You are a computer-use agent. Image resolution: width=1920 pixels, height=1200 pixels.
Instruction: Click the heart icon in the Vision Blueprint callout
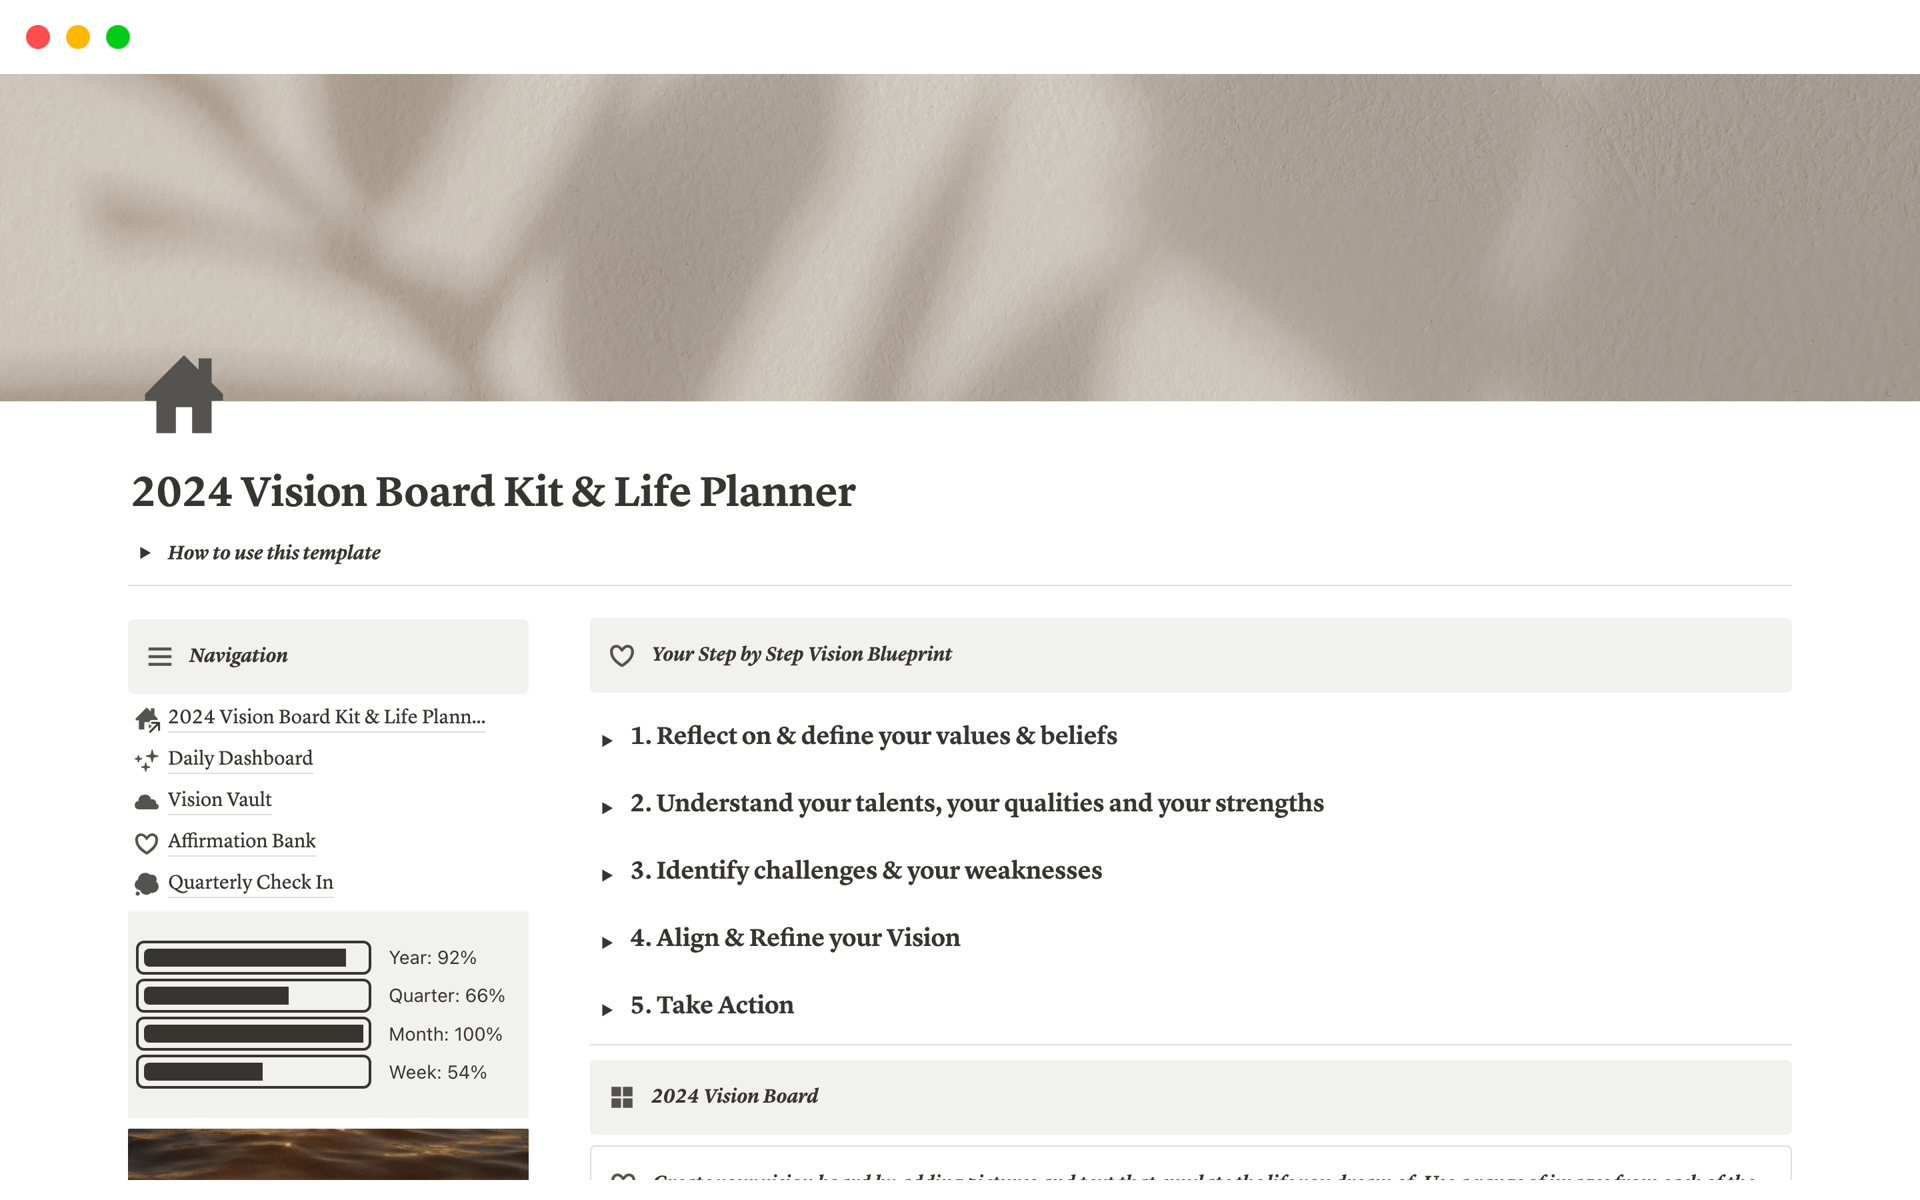(622, 655)
